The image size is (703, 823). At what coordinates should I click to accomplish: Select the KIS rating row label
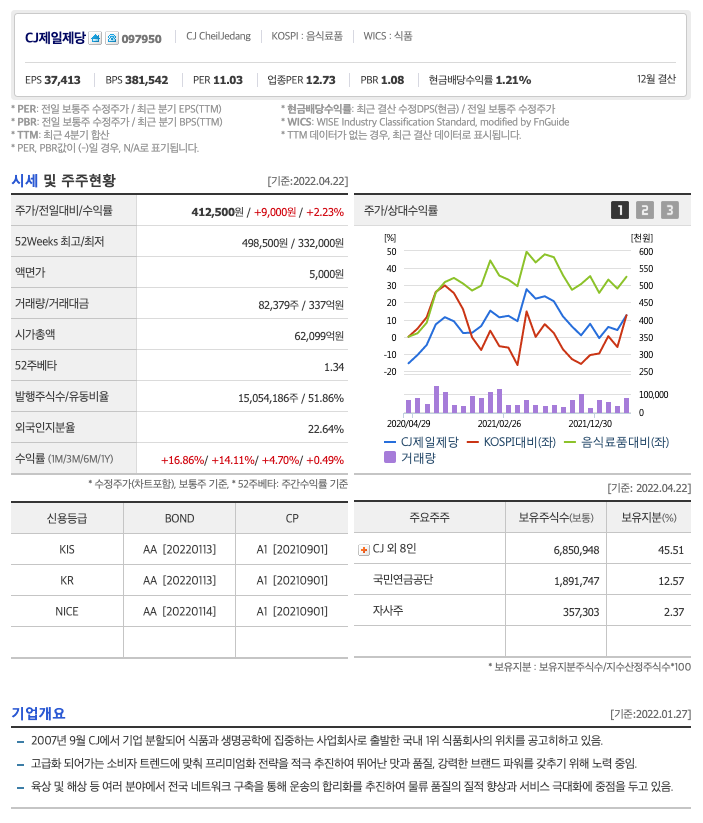pyautogui.click(x=67, y=550)
